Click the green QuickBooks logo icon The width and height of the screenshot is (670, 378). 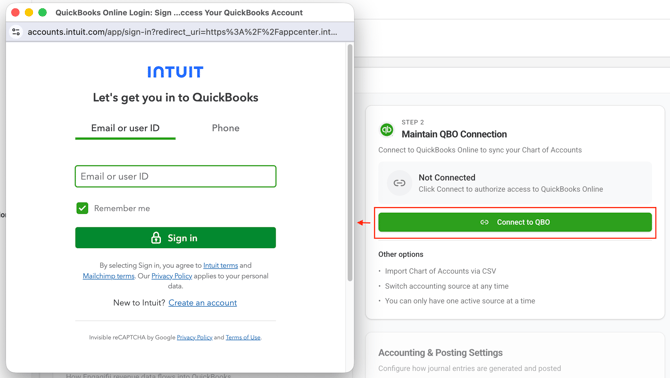coord(387,129)
